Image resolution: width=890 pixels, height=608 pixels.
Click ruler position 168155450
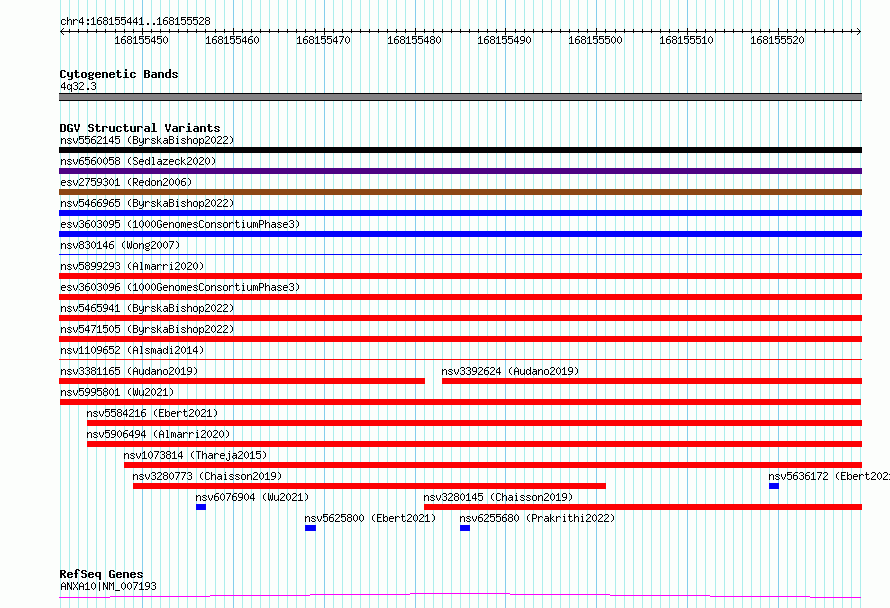click(141, 40)
